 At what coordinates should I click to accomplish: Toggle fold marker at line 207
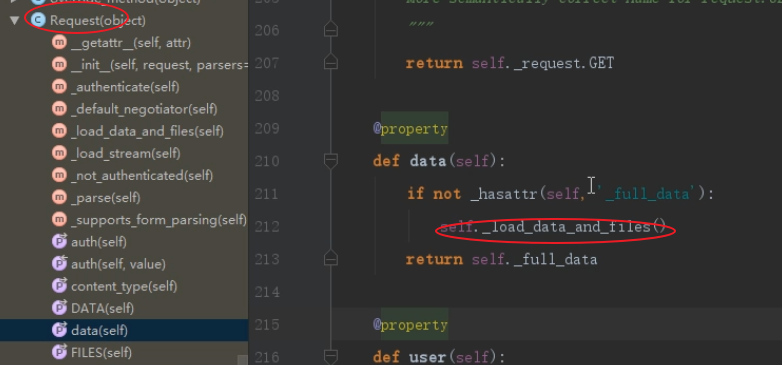point(330,63)
